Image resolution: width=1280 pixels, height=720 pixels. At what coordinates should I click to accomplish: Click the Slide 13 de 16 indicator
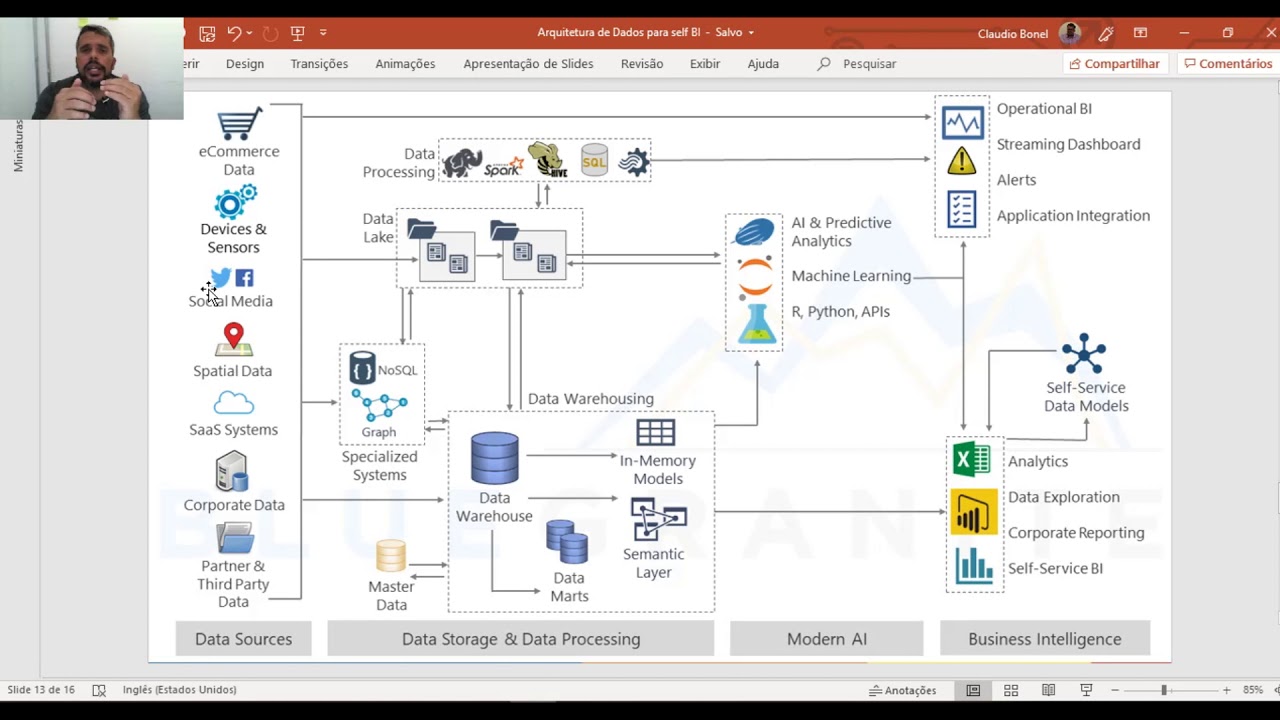pyautogui.click(x=41, y=690)
